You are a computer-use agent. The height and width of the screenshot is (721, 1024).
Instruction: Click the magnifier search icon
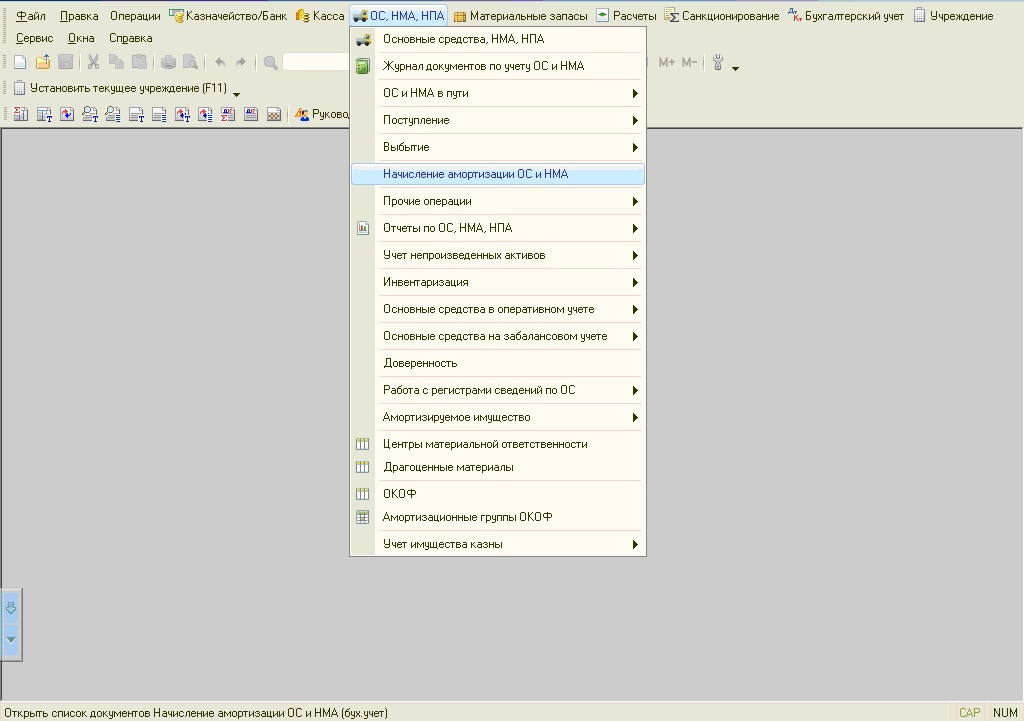[270, 63]
